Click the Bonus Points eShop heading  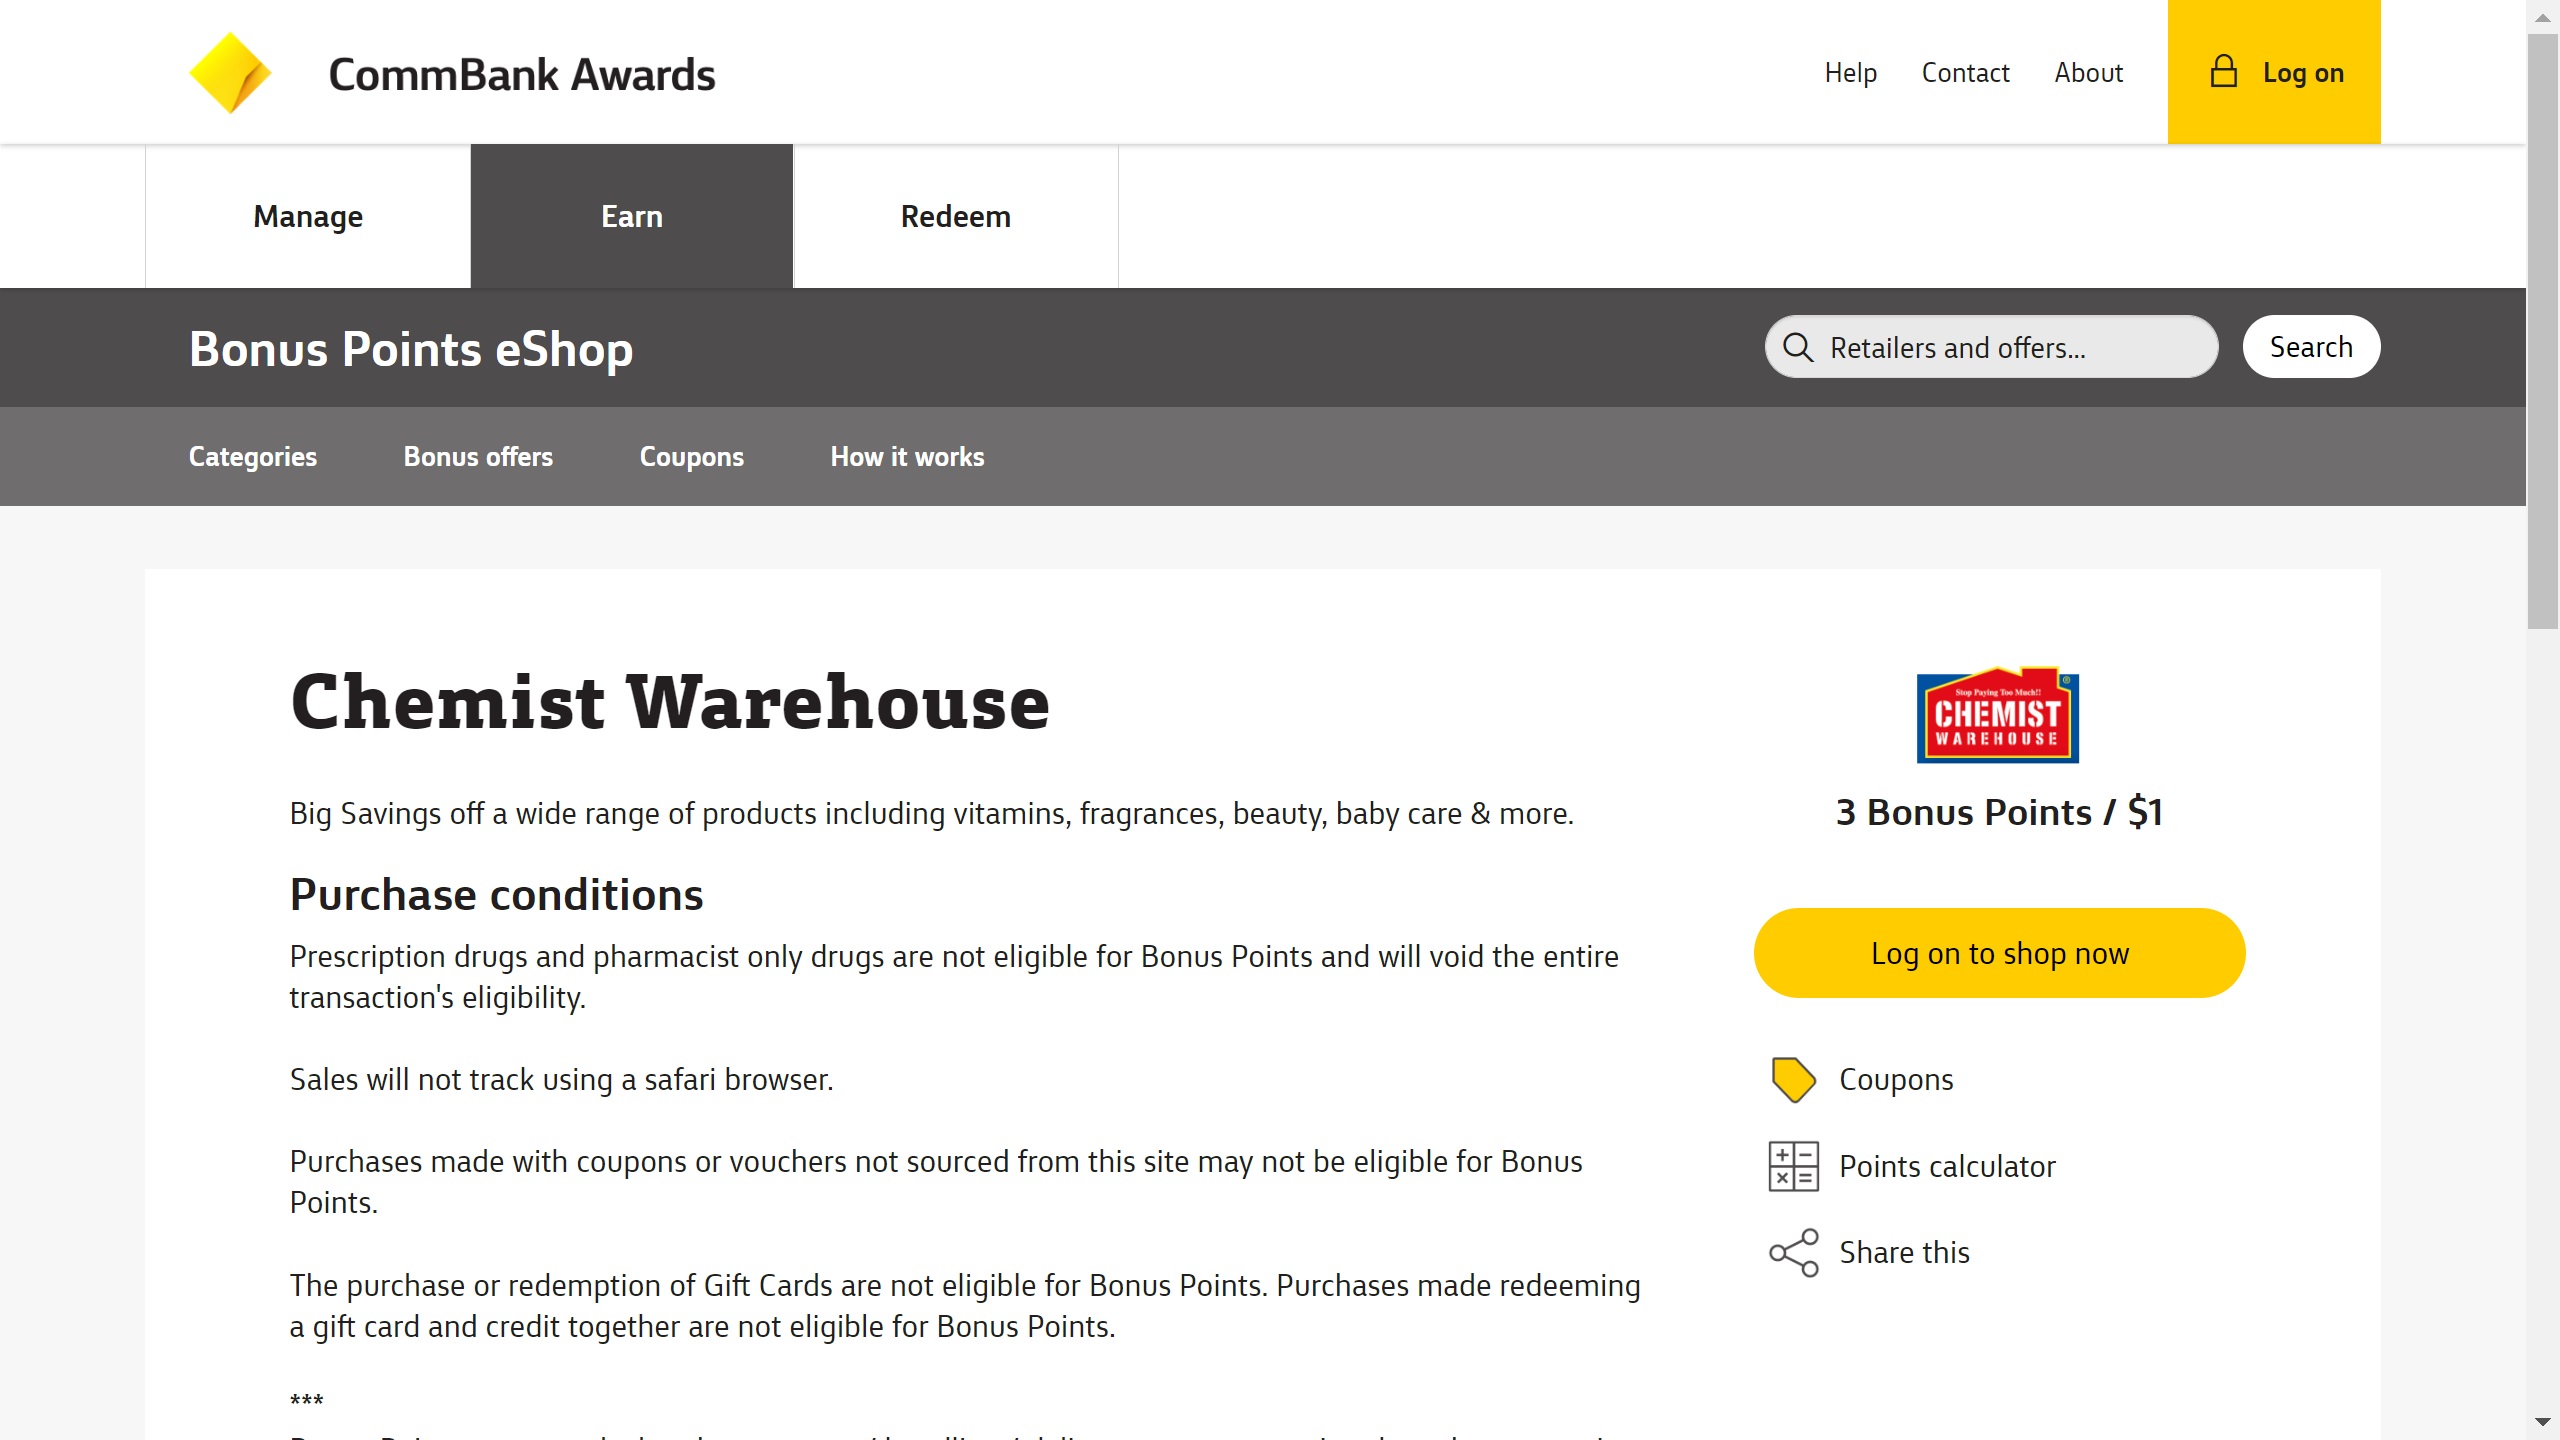pos(411,349)
